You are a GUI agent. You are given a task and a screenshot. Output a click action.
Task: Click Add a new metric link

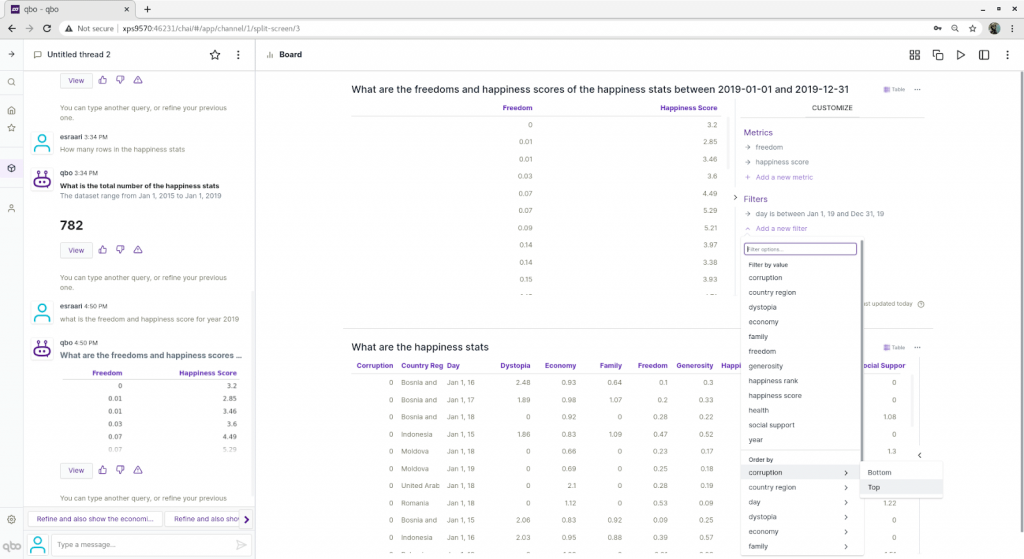point(784,177)
